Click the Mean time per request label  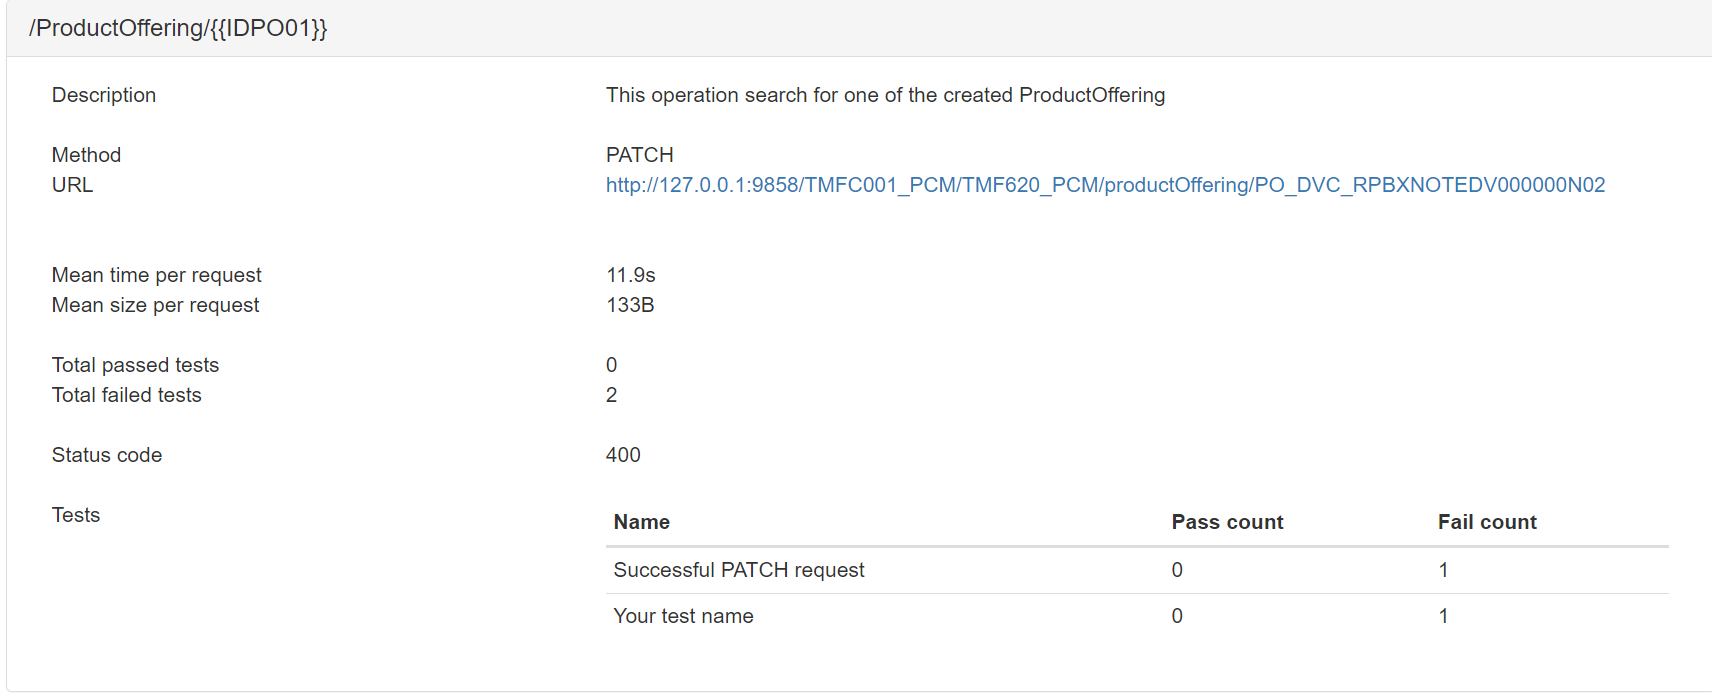(x=157, y=275)
